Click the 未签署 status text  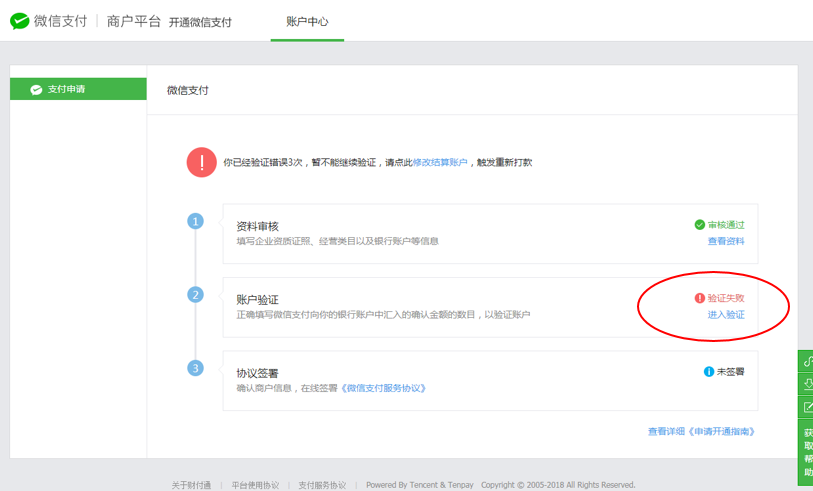(x=731, y=372)
